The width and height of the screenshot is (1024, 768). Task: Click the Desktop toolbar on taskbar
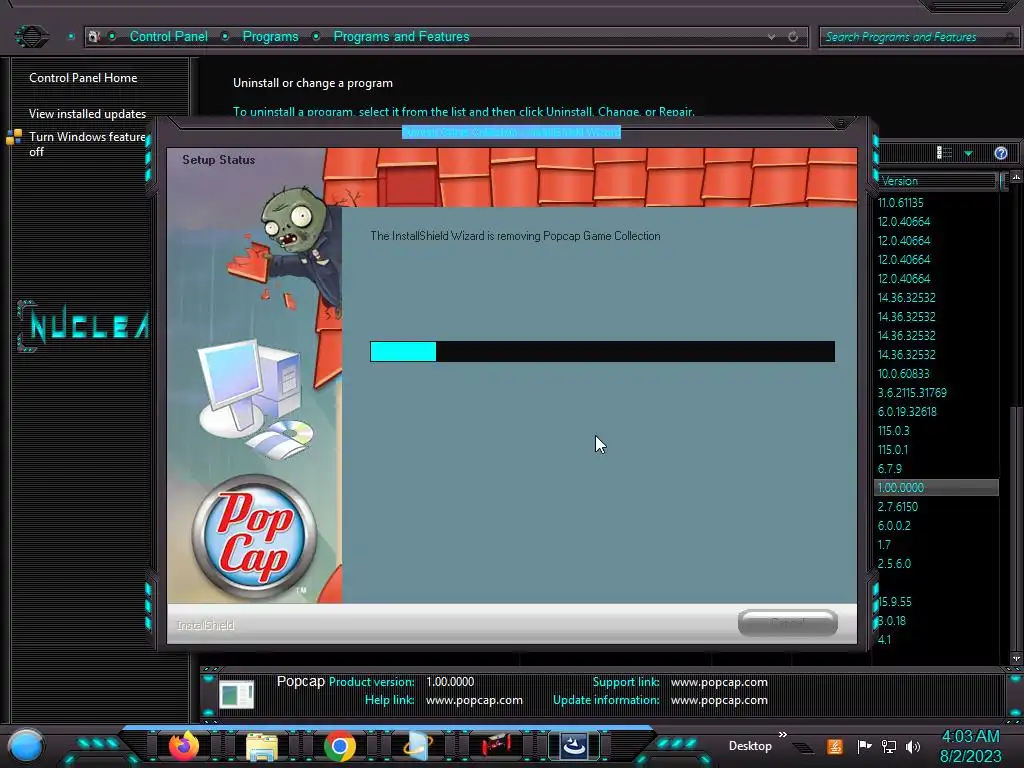pyautogui.click(x=750, y=746)
